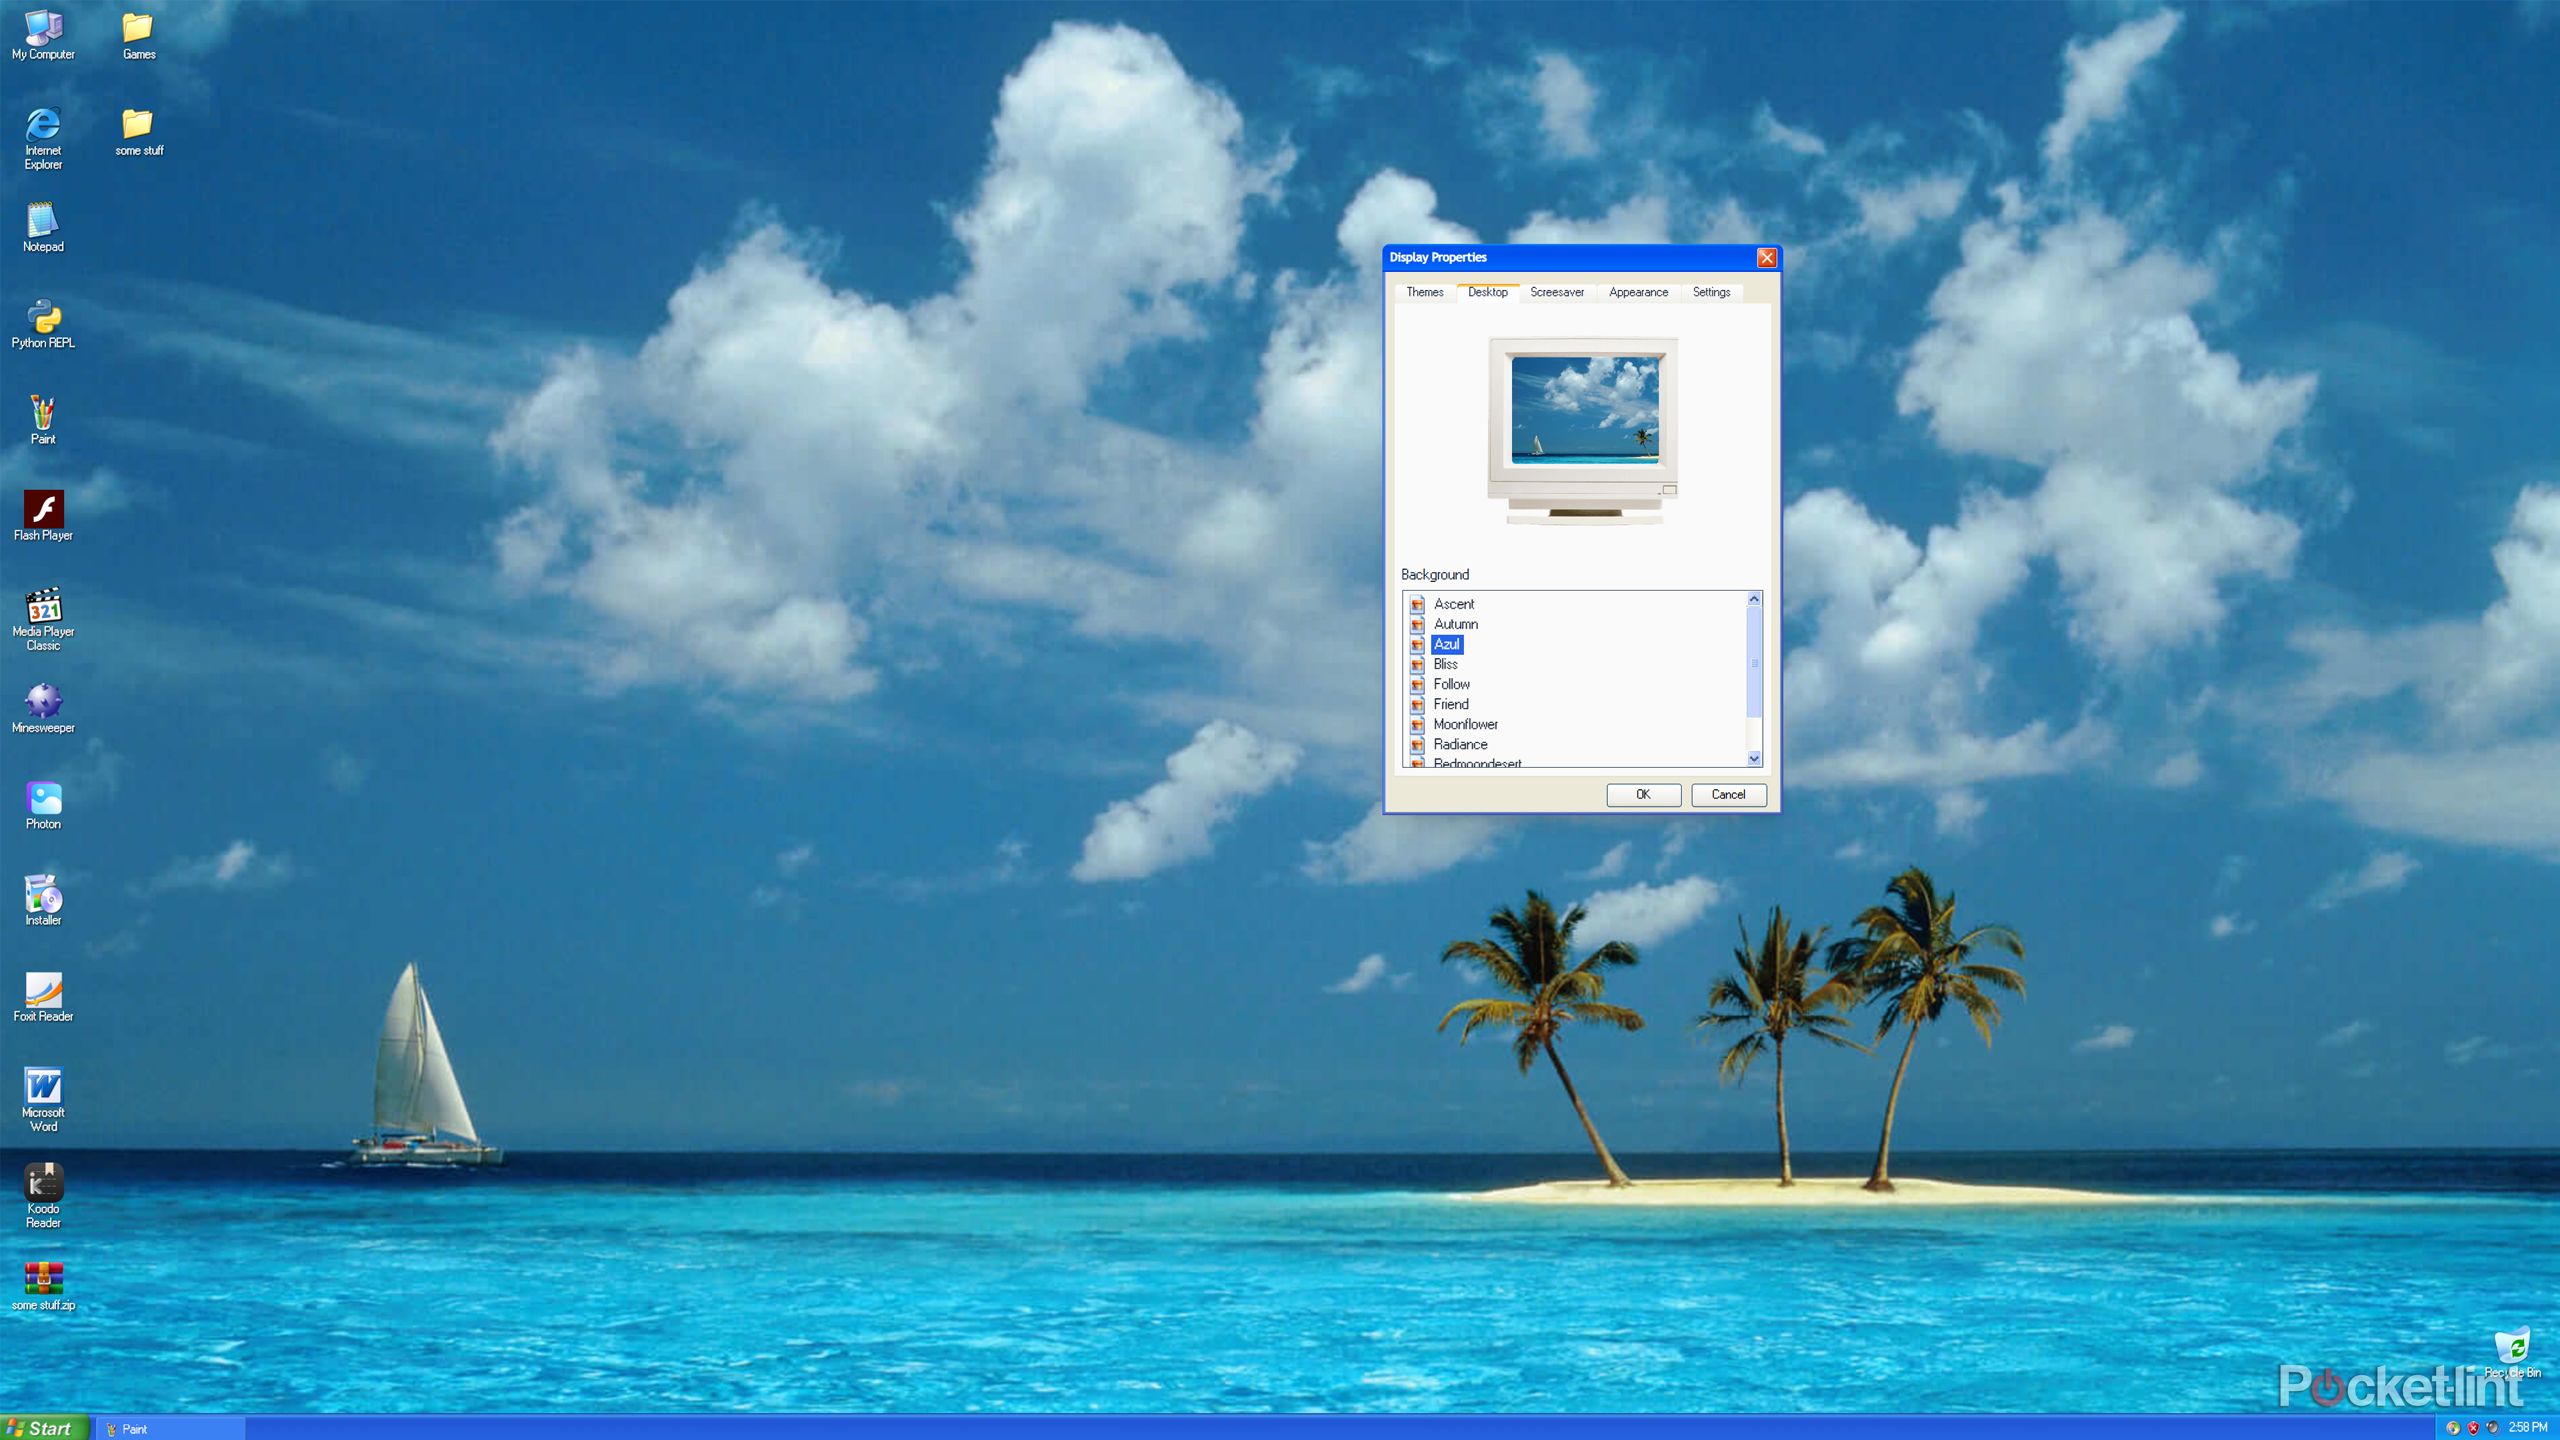Launch the Minesweeper desktop icon
The width and height of the screenshot is (2560, 1440).
tap(43, 709)
